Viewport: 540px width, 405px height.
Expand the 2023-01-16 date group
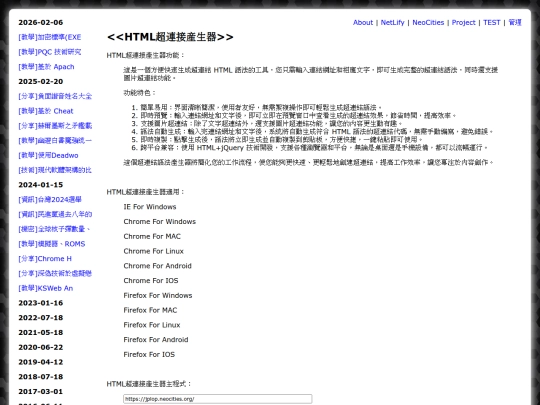pyautogui.click(x=41, y=303)
